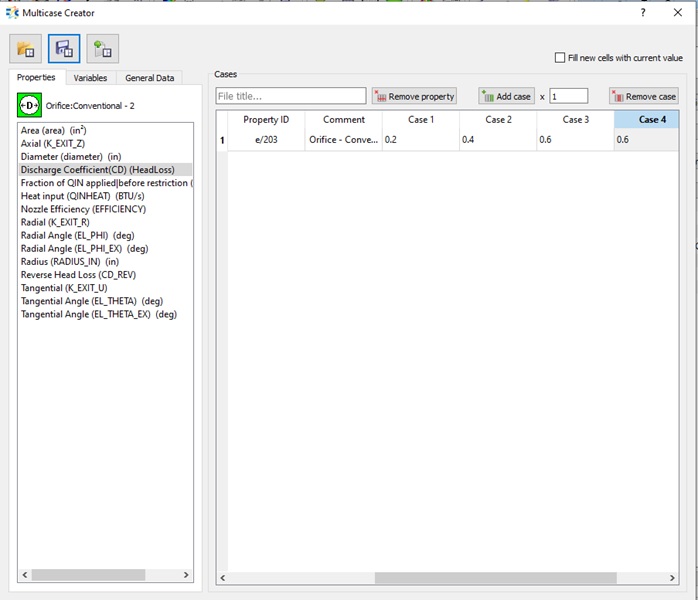The image size is (698, 600).
Task: Click the File title input field
Action: coord(291,96)
